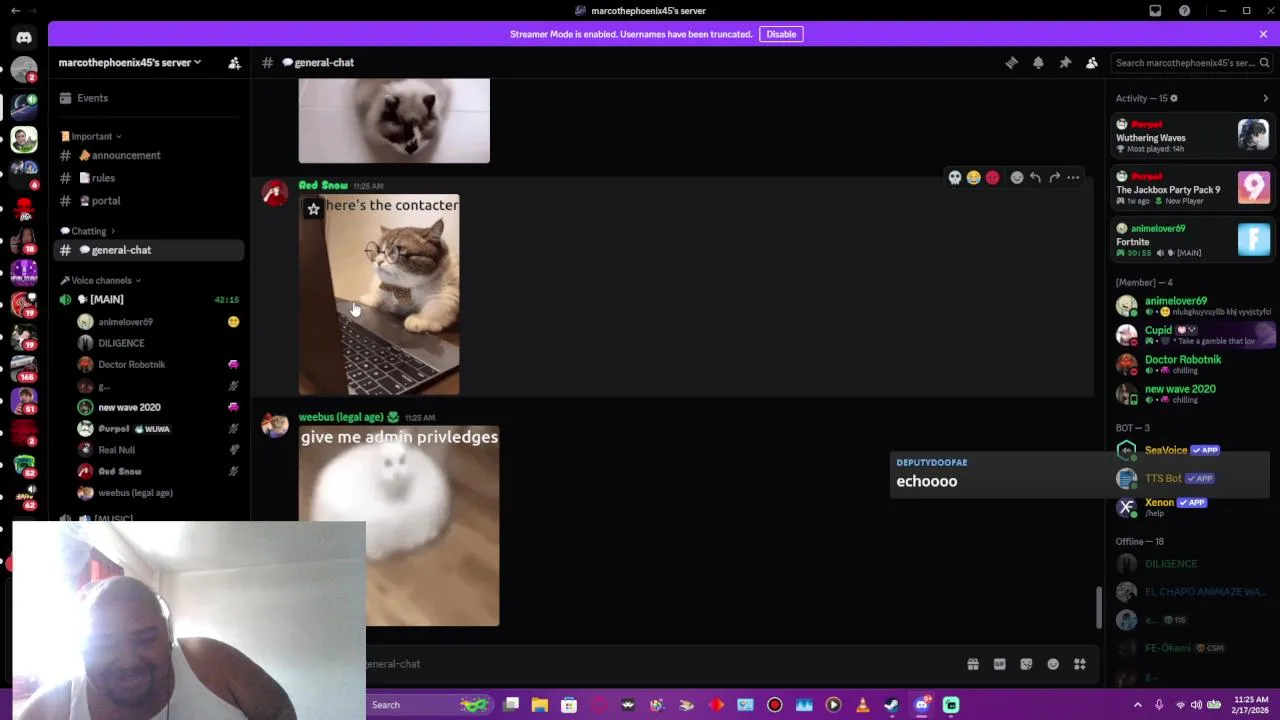
Task: View the SeaVoice bot in member list
Action: (1192, 450)
